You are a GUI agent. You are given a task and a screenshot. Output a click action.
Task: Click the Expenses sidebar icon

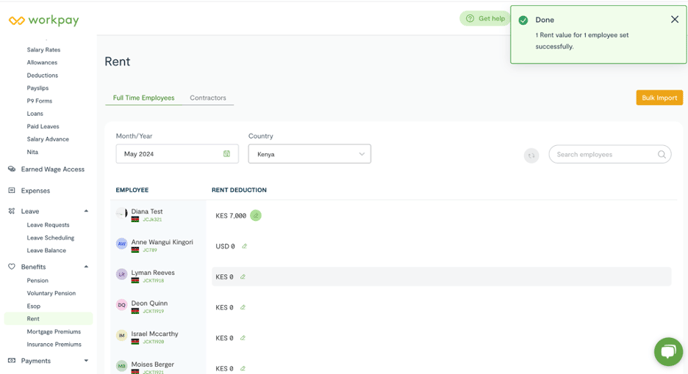pos(12,190)
